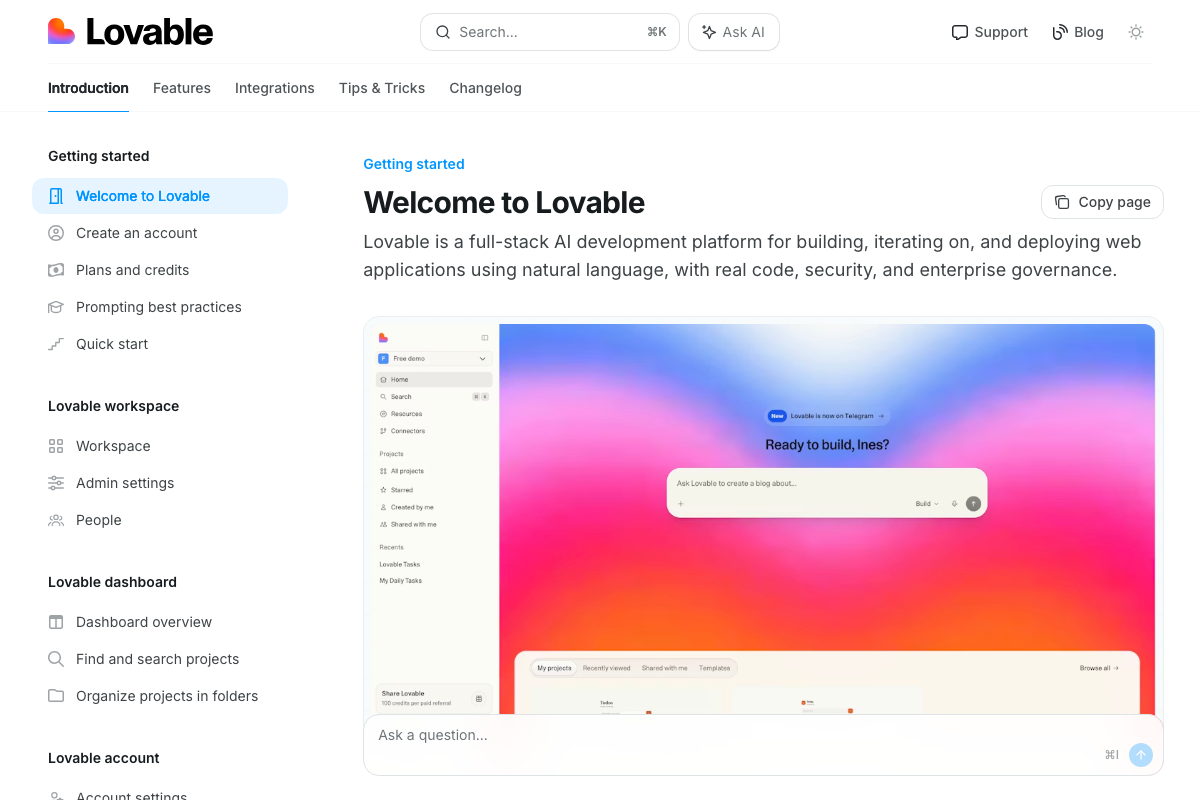Open Plans and credits page

pyautogui.click(x=160, y=270)
